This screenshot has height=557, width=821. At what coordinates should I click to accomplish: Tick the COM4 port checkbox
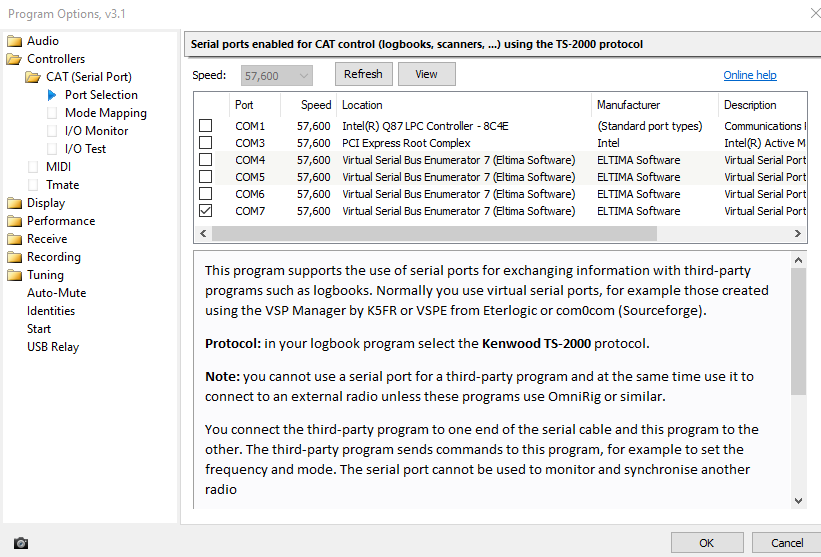point(206,160)
